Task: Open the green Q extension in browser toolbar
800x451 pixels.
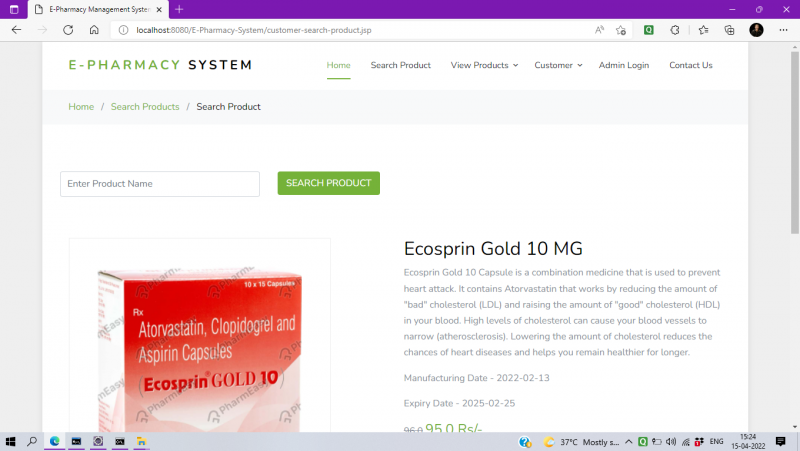Action: 648,30
